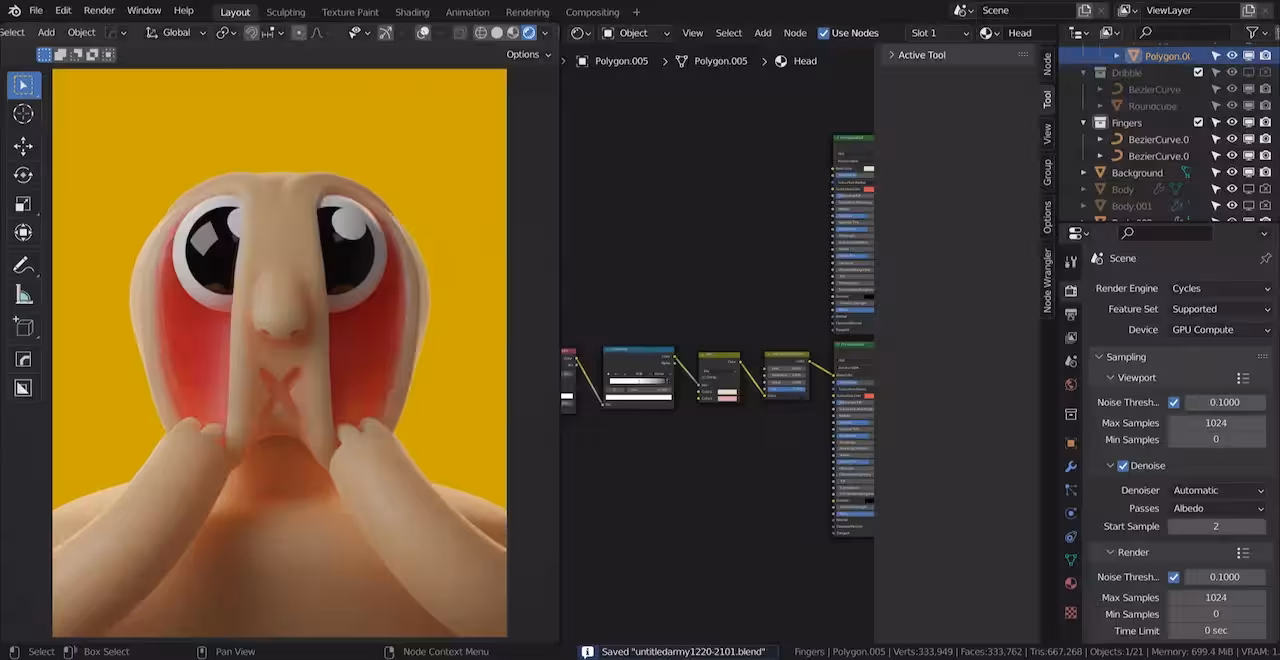1280x660 pixels.
Task: Switch to rendered viewport shading
Action: click(529, 33)
